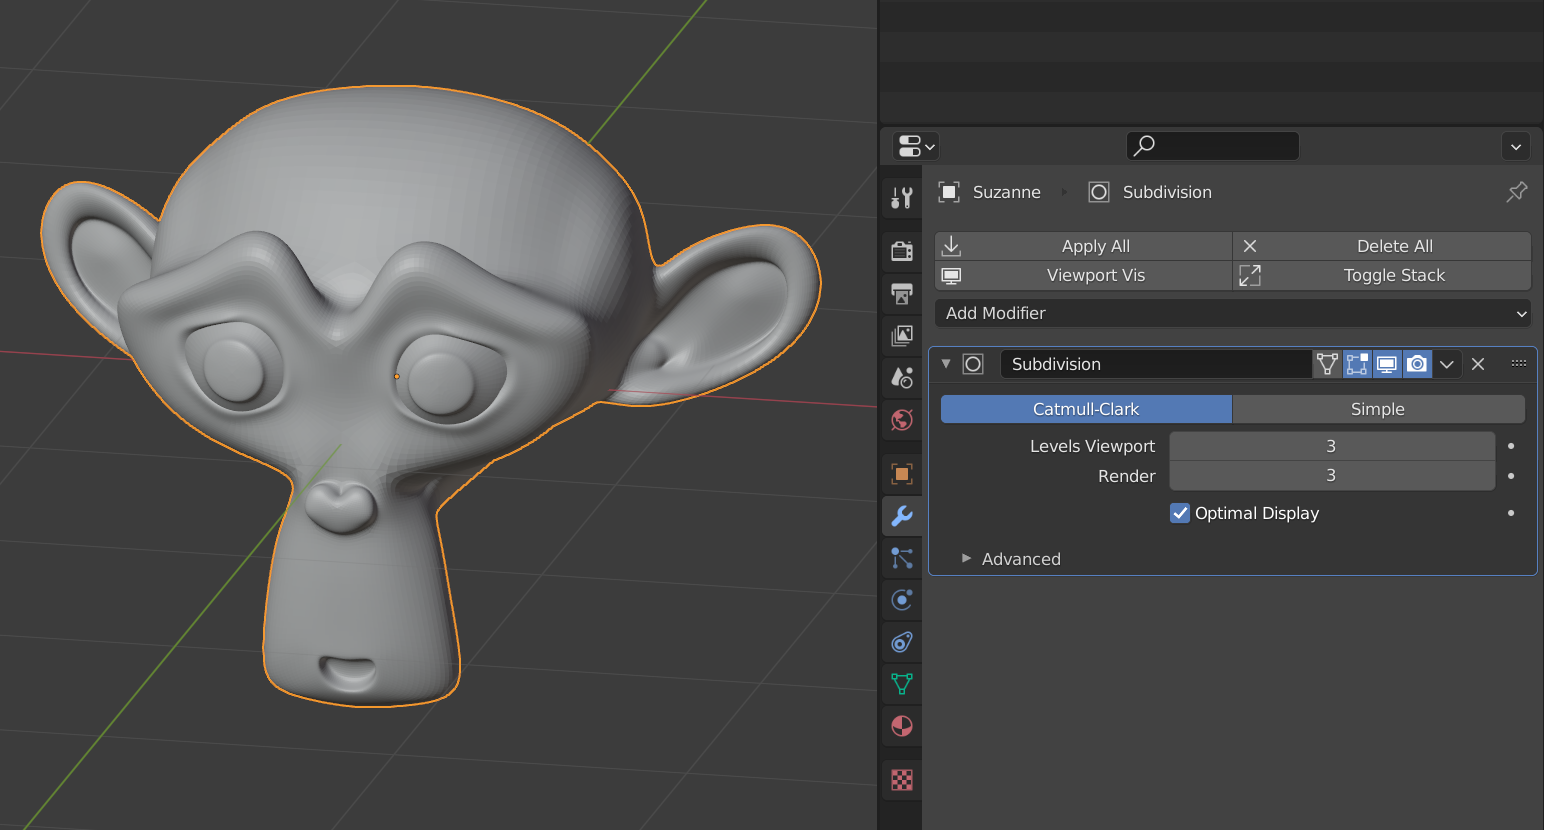Select Catmull-Clark subdivision type

tap(1086, 409)
